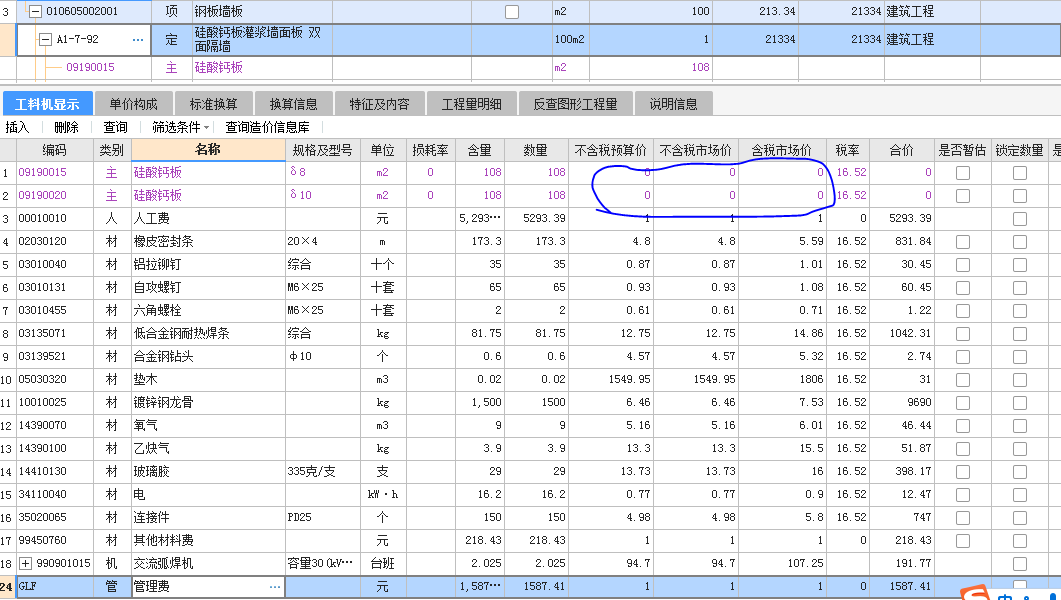Collapse the 010605002001 tree row

click(35, 11)
